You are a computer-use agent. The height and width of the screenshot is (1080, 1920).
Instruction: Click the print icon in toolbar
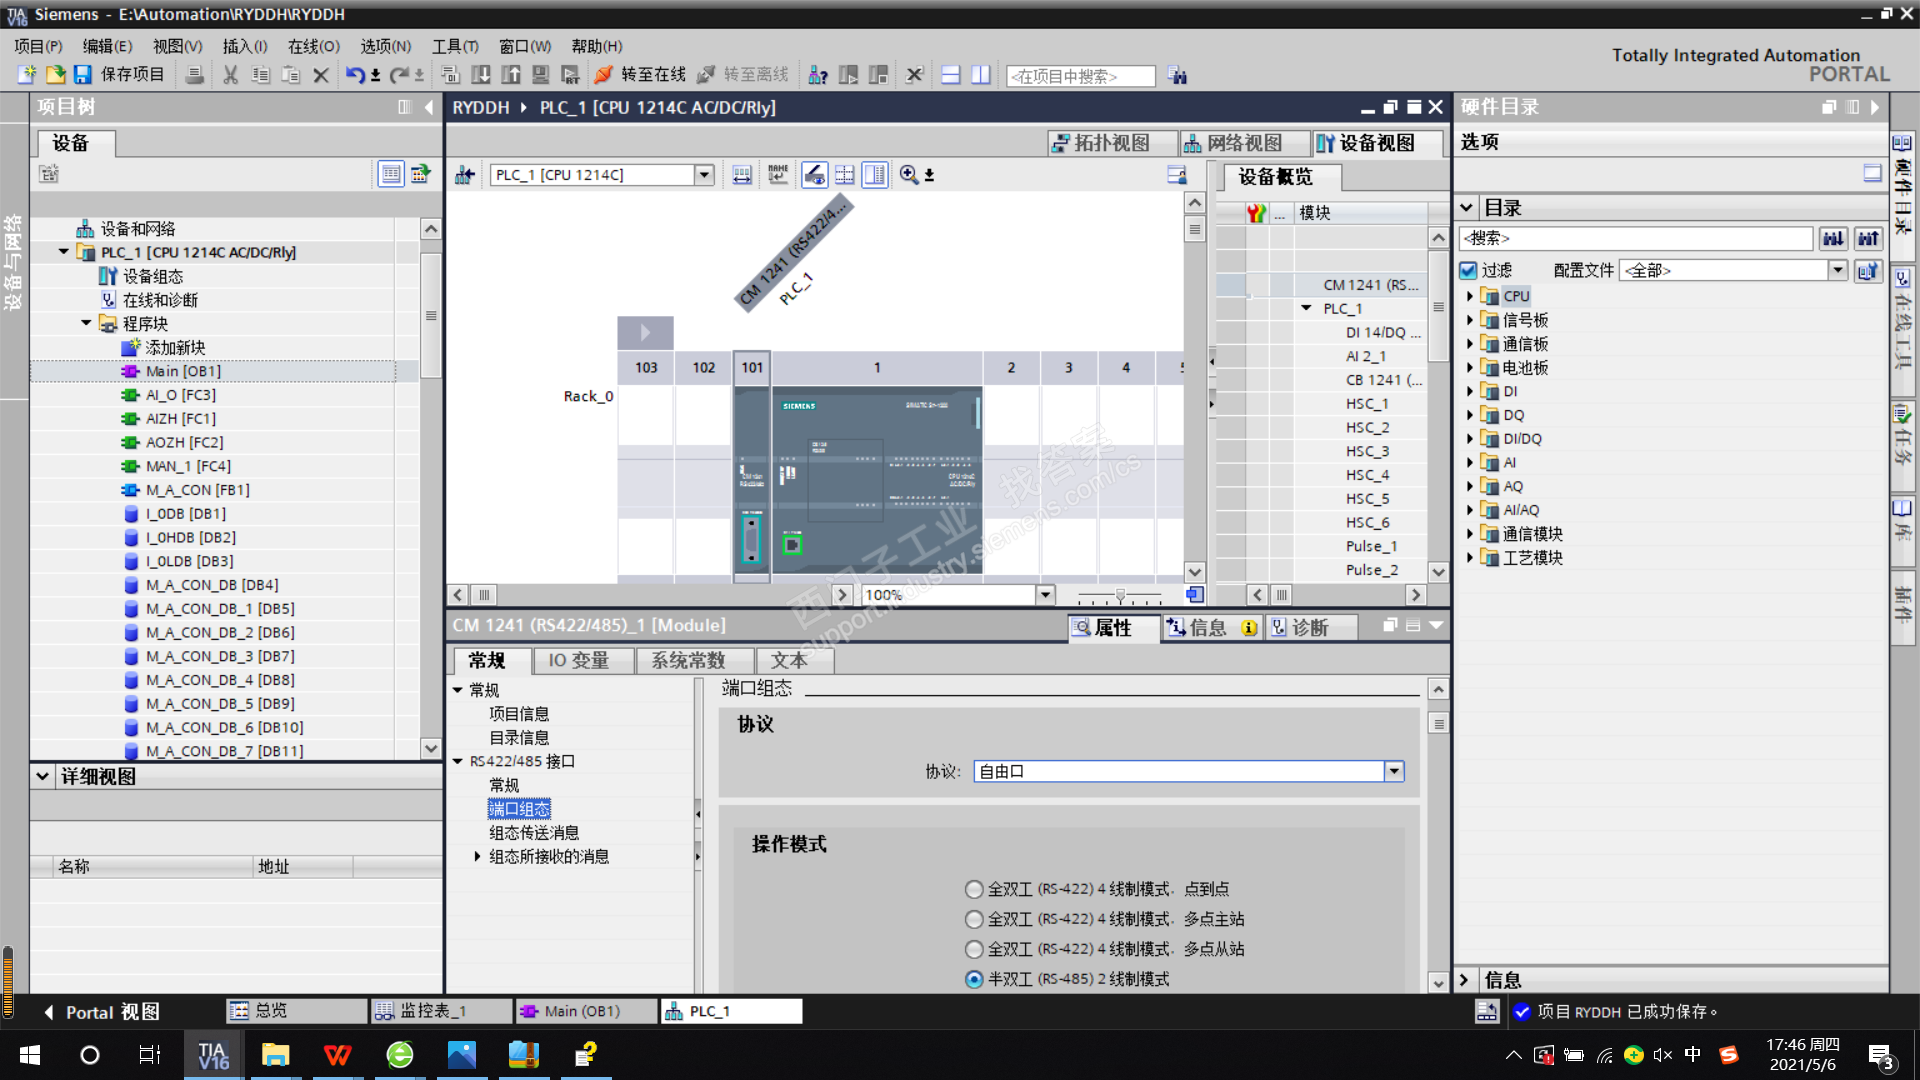click(195, 75)
